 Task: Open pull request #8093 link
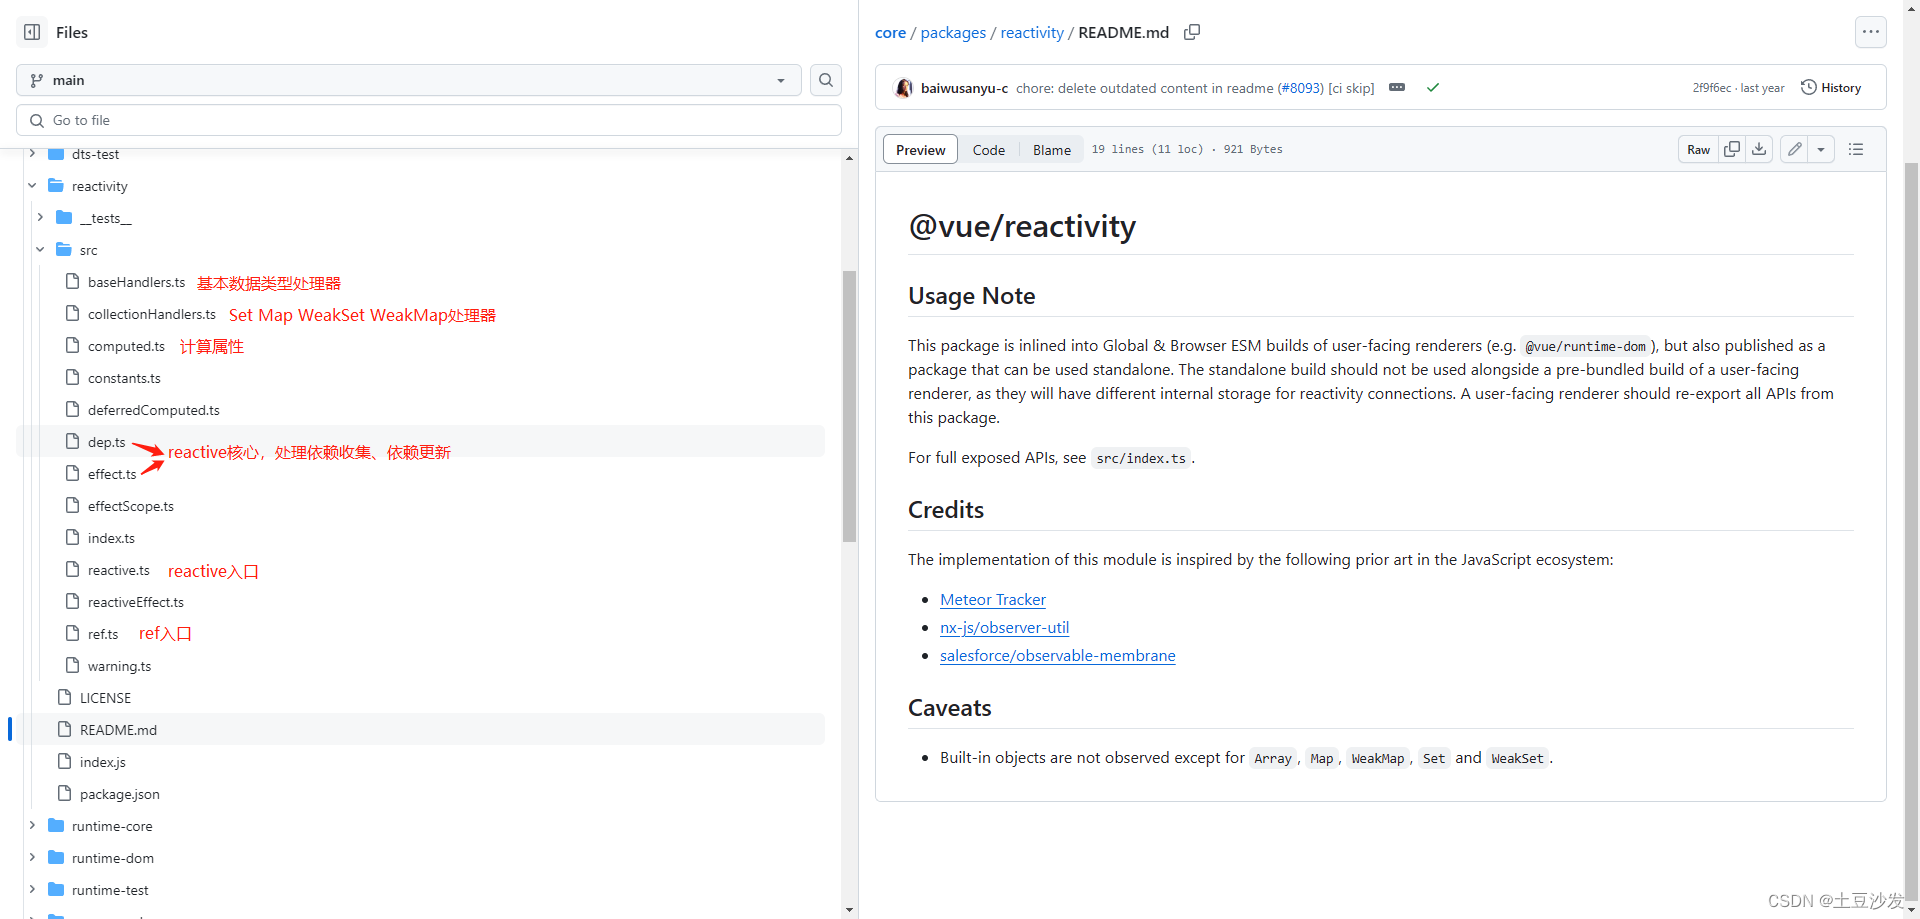coord(1300,88)
